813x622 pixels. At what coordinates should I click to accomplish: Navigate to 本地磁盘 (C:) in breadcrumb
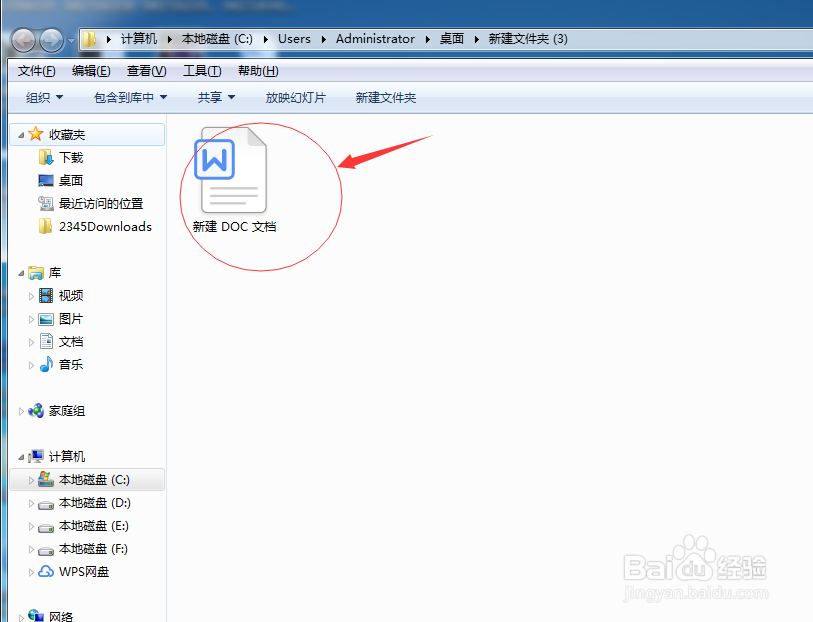(213, 39)
